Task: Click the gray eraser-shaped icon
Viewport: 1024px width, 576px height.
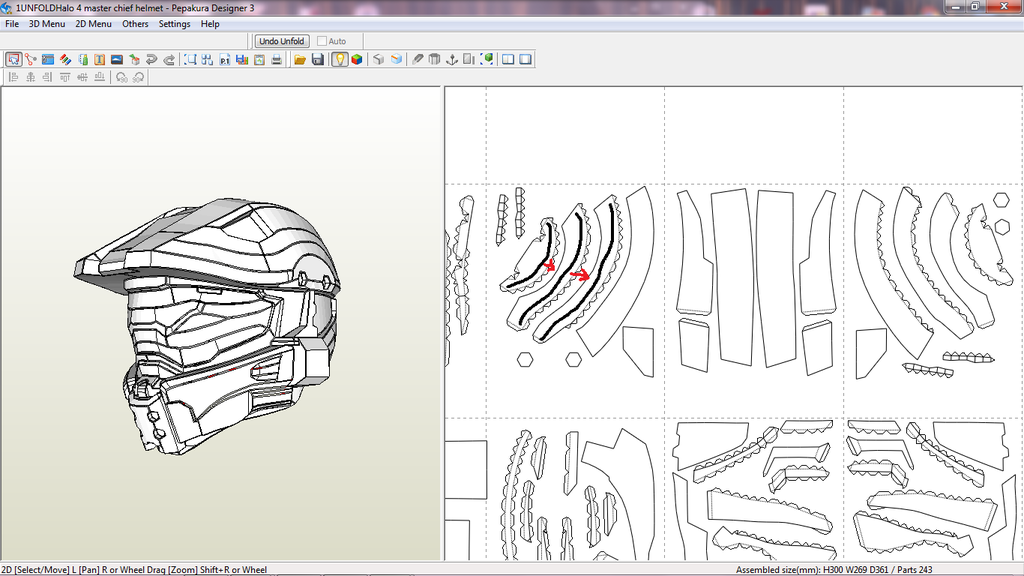Action: (417, 59)
